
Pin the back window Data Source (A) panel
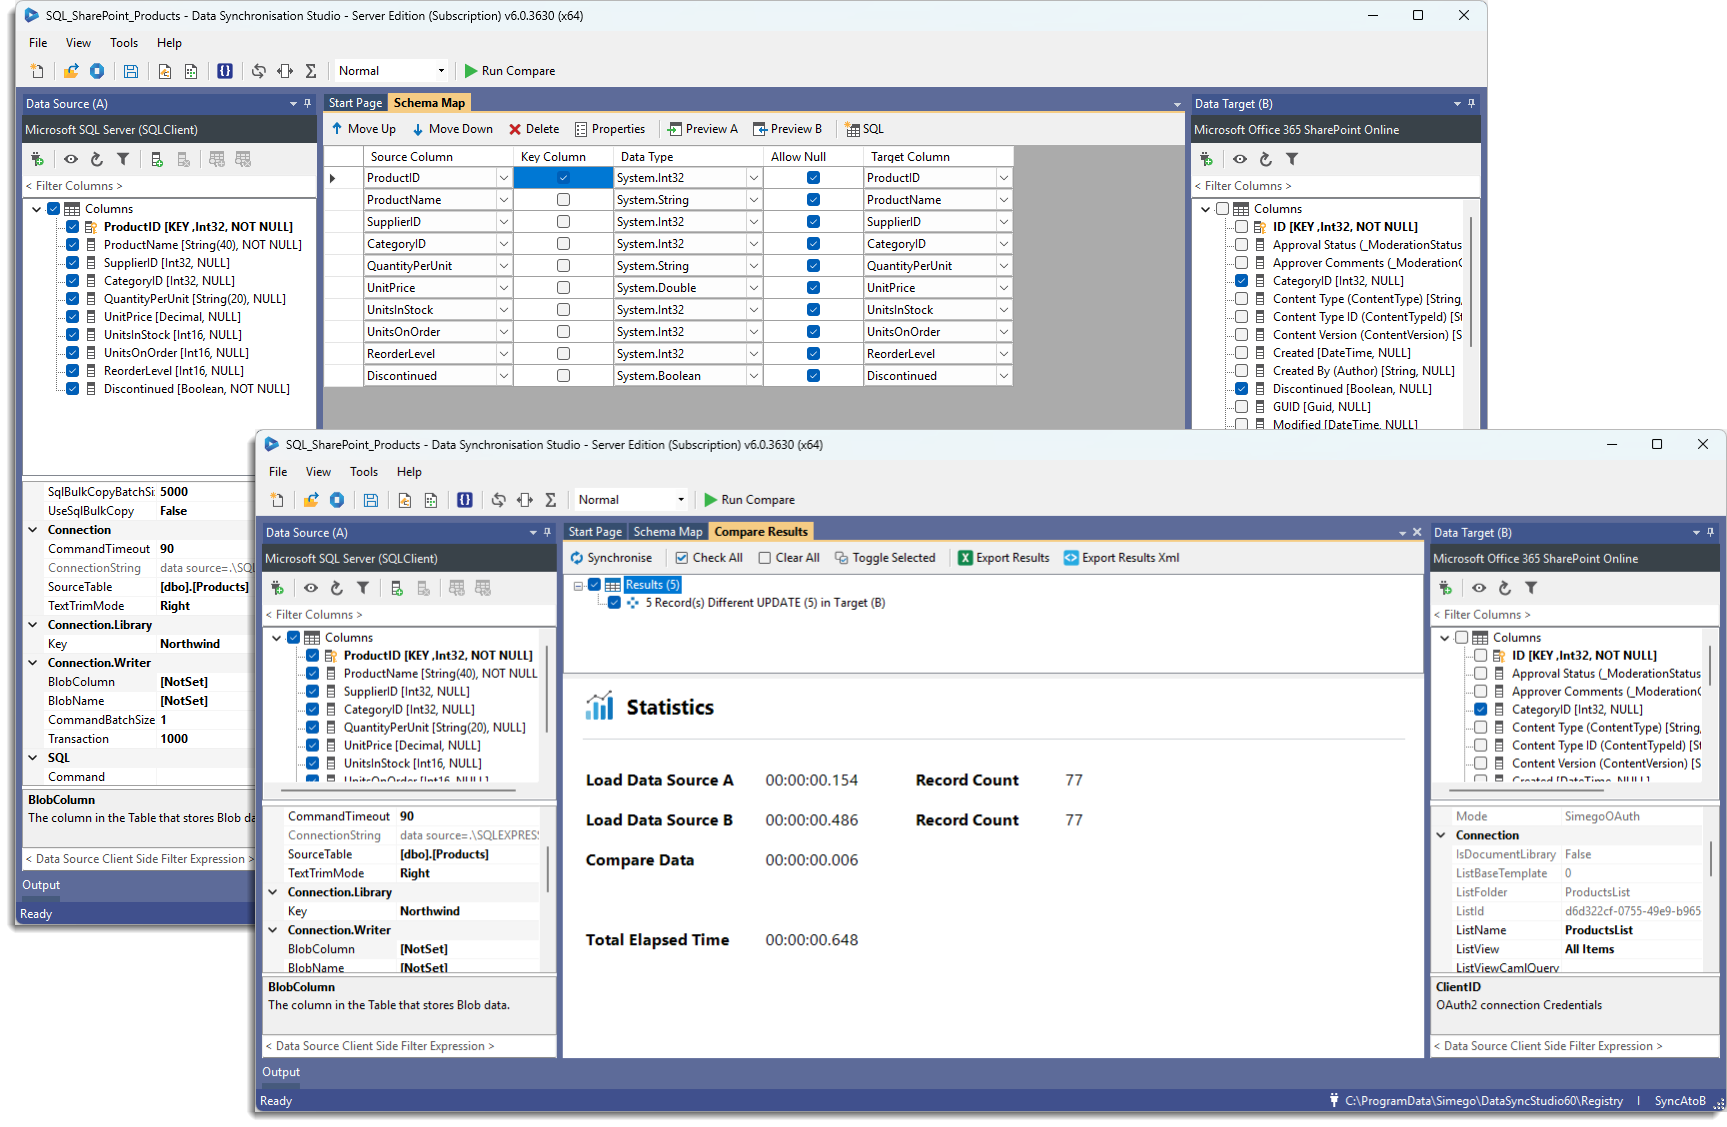tap(307, 103)
